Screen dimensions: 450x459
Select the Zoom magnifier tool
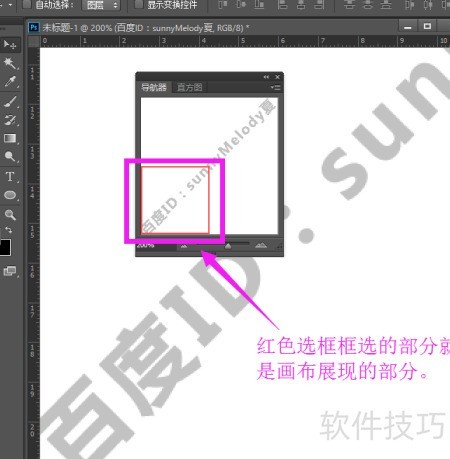[9, 215]
